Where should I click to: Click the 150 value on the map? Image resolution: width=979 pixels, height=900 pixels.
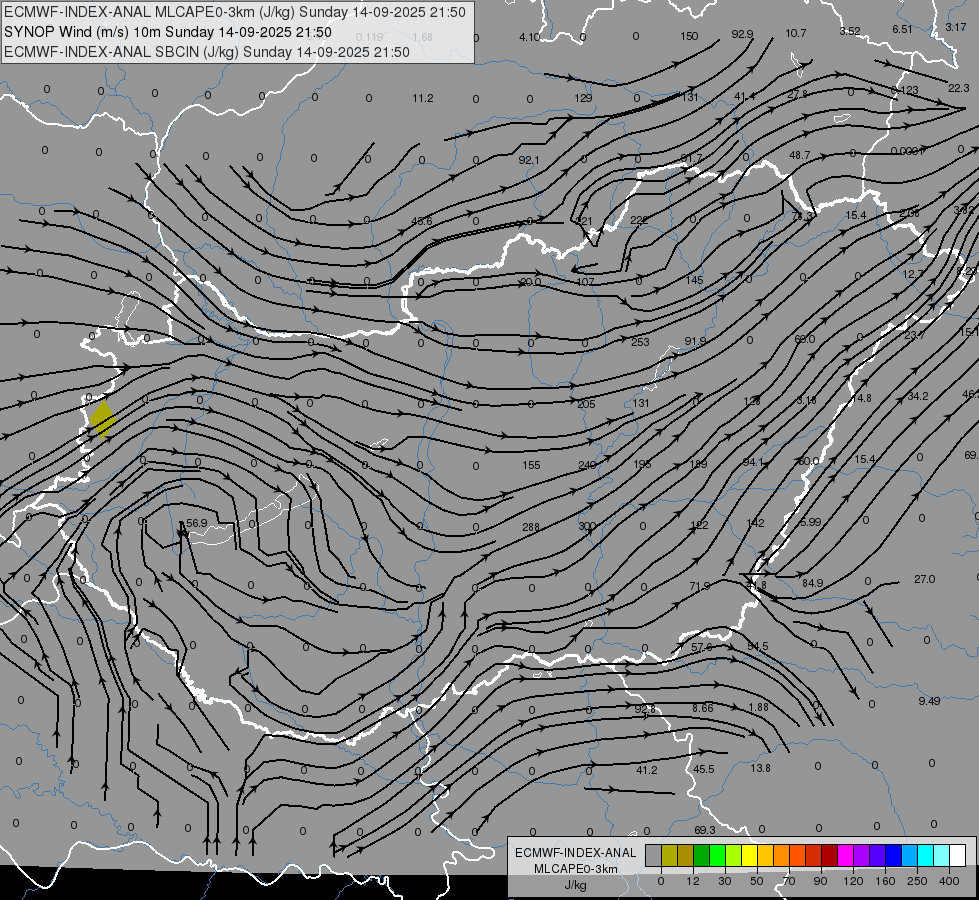(689, 36)
